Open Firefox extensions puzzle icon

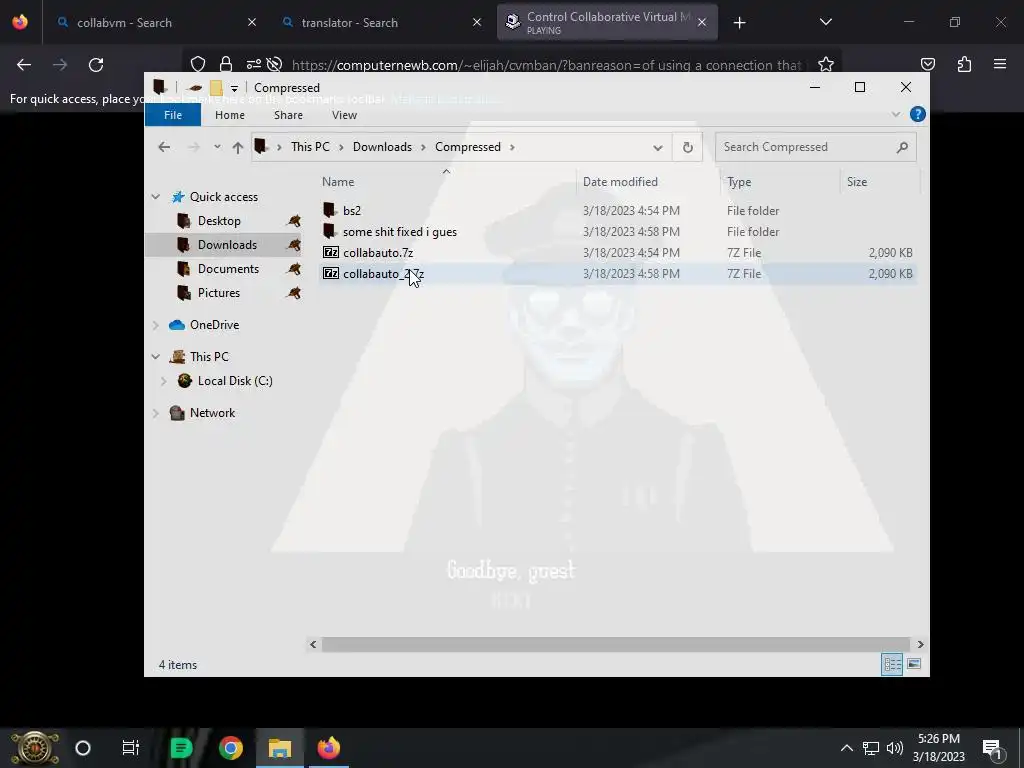[x=964, y=64]
